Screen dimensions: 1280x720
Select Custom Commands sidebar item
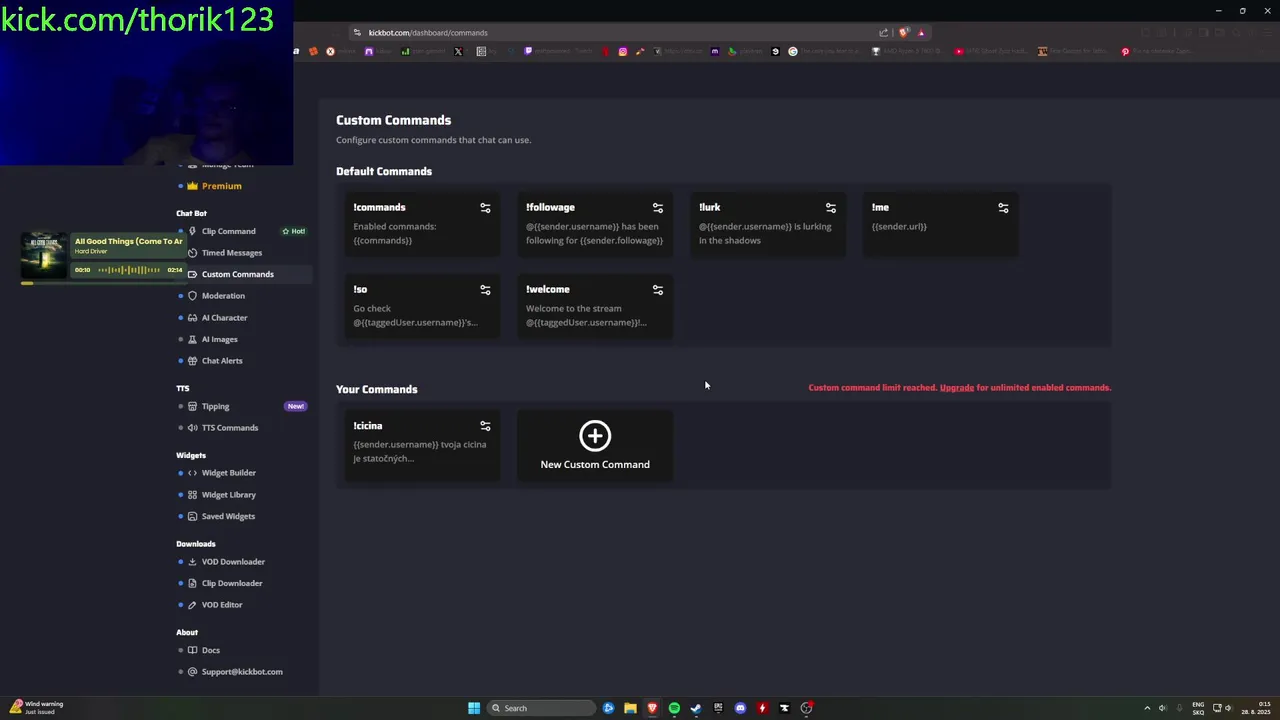pos(237,274)
